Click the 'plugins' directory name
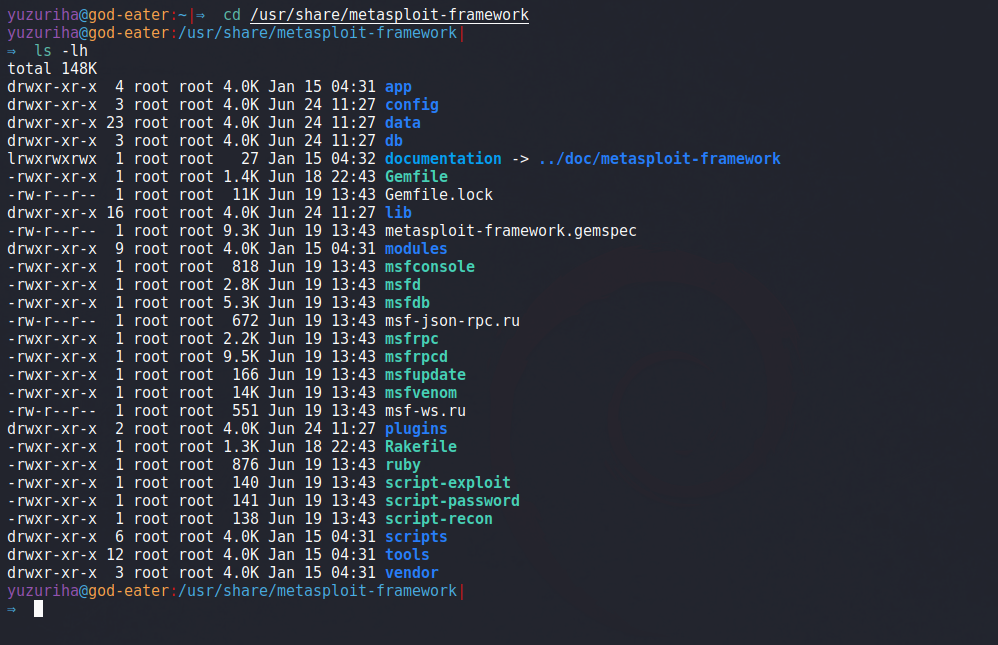The width and height of the screenshot is (998, 645). 416,429
